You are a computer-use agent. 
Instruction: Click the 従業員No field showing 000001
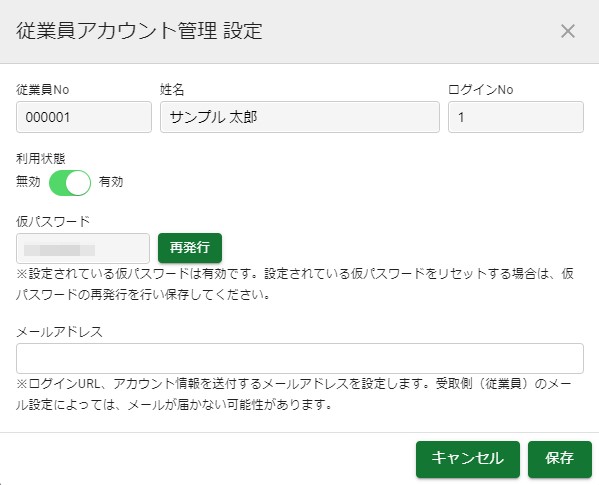84,117
